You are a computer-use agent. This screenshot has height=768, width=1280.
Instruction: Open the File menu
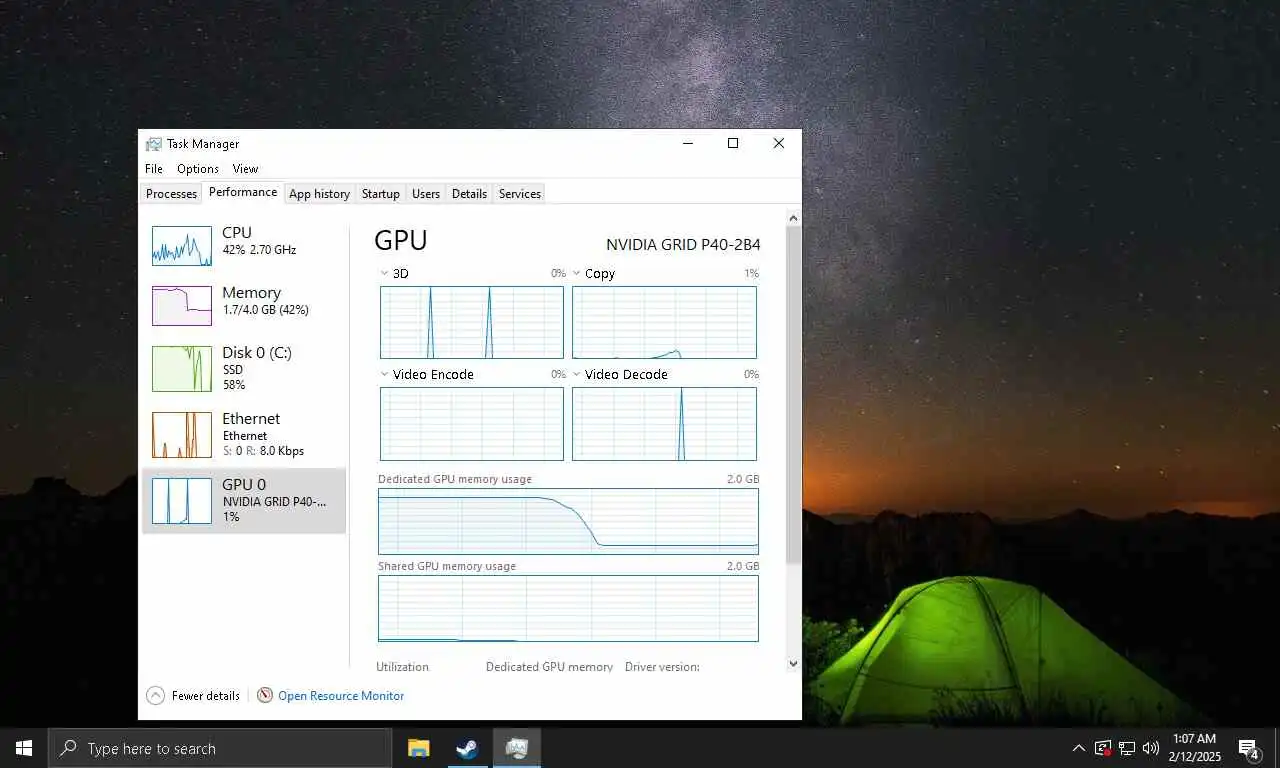[x=154, y=169]
